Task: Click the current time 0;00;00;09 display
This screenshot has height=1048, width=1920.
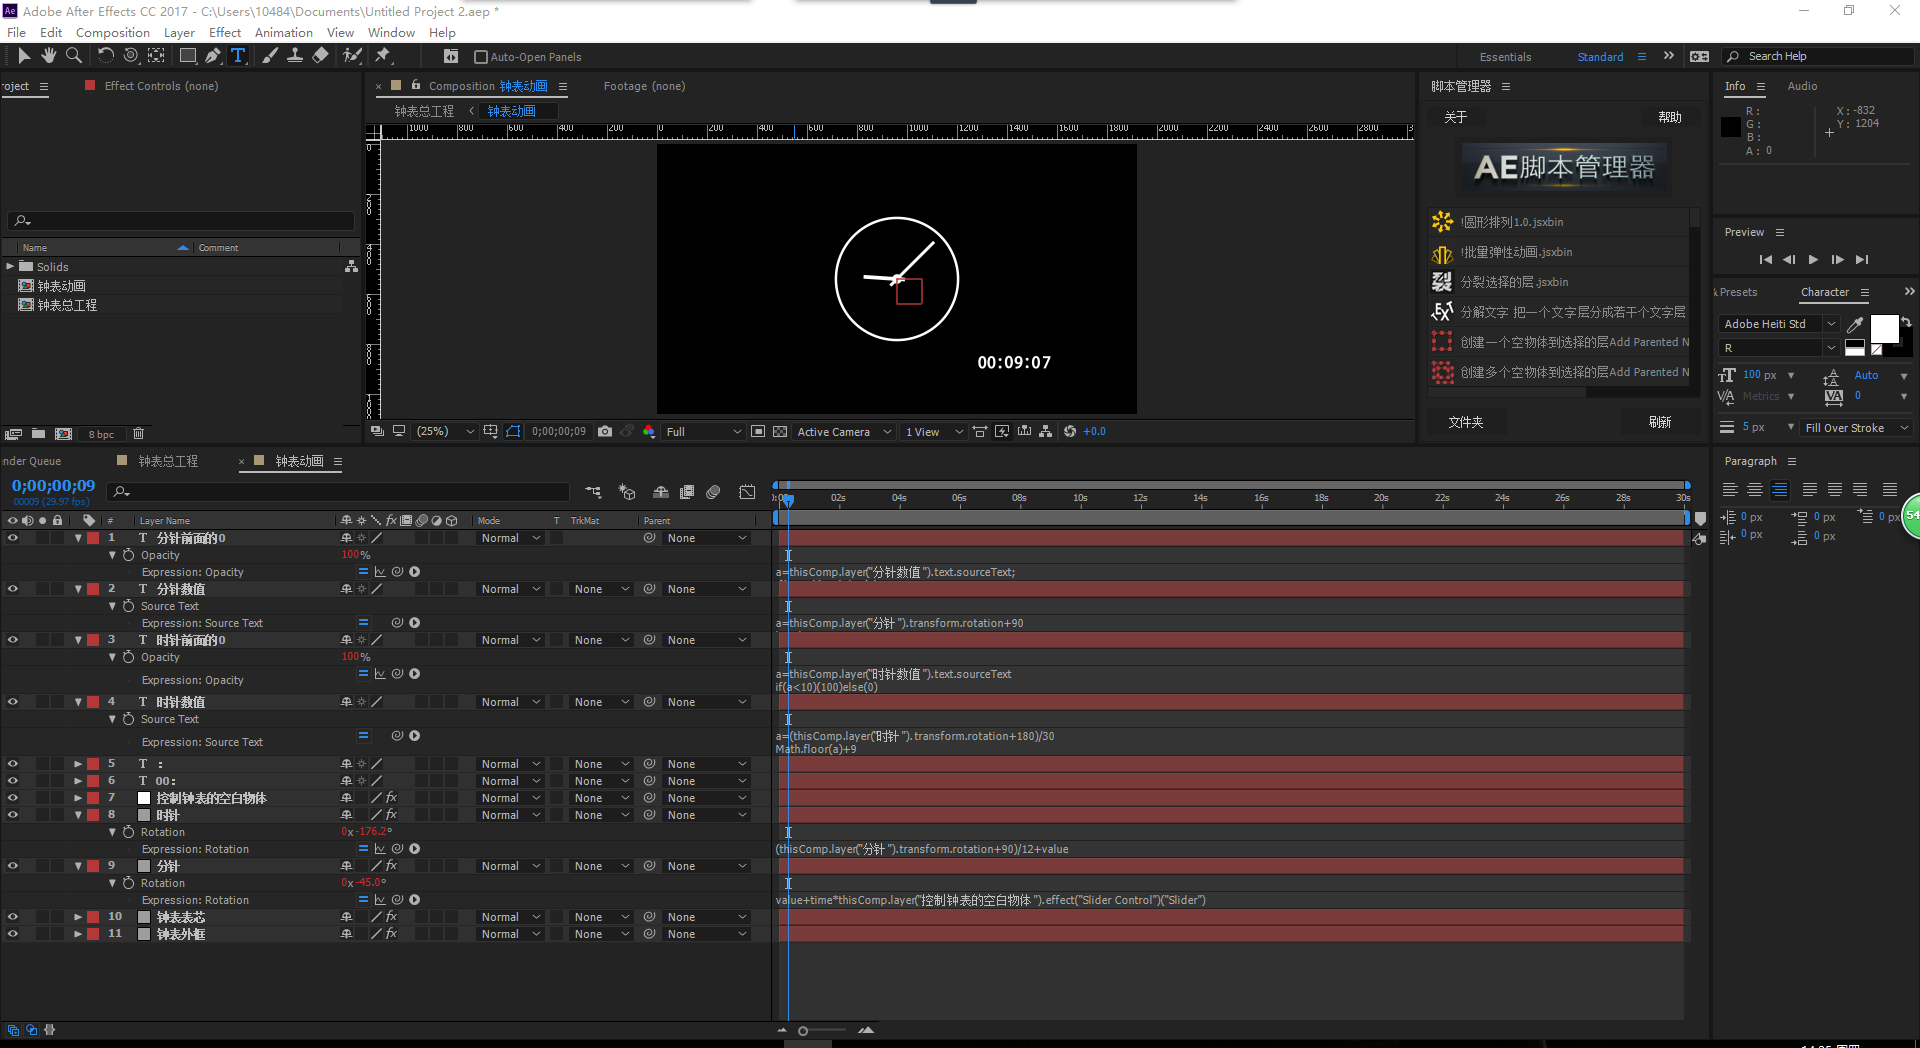Action: [x=53, y=486]
